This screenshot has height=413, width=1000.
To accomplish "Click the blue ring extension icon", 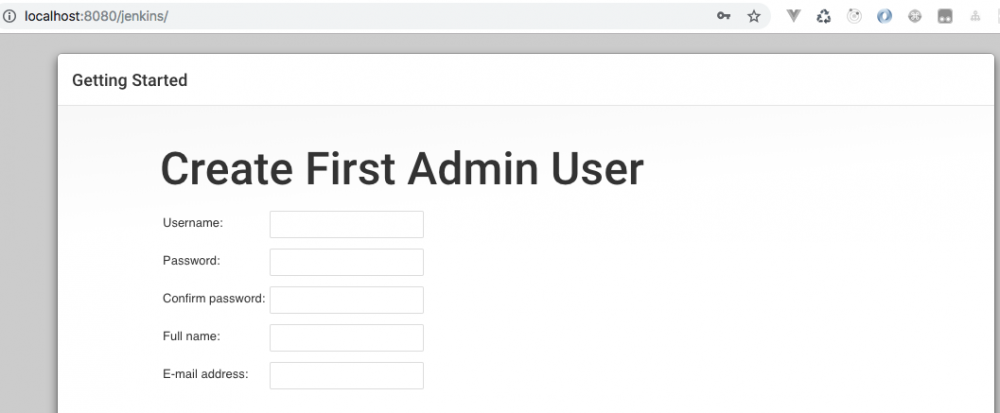I will coord(884,16).
